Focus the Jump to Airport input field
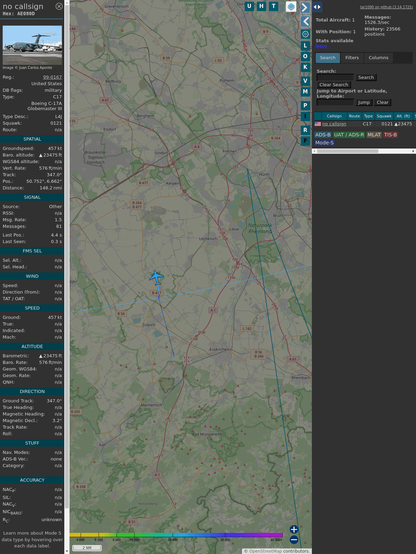The image size is (416, 554). pyautogui.click(x=335, y=102)
